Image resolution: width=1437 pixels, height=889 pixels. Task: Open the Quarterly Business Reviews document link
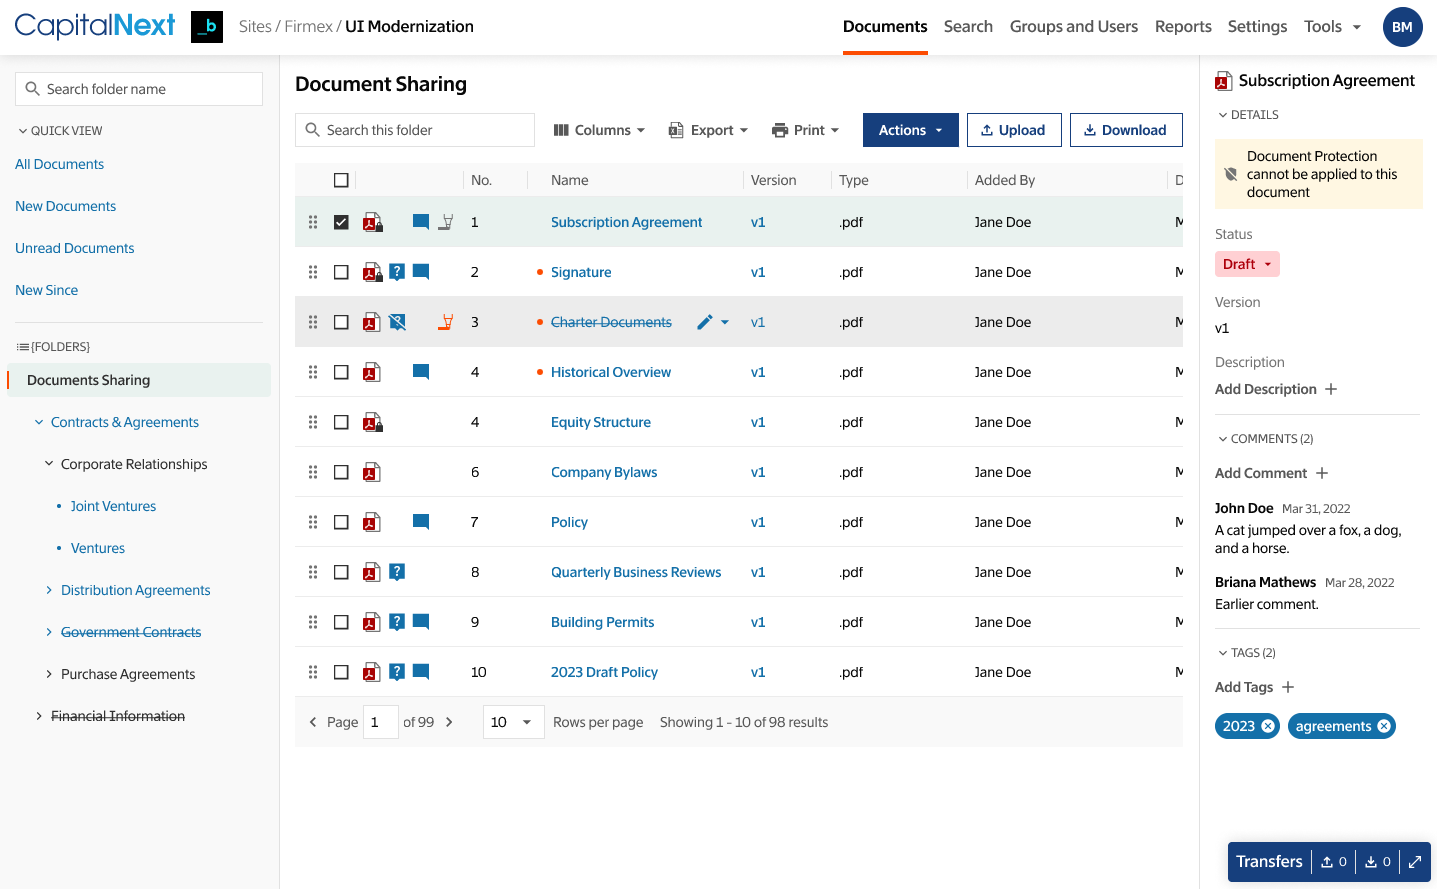pyautogui.click(x=635, y=572)
